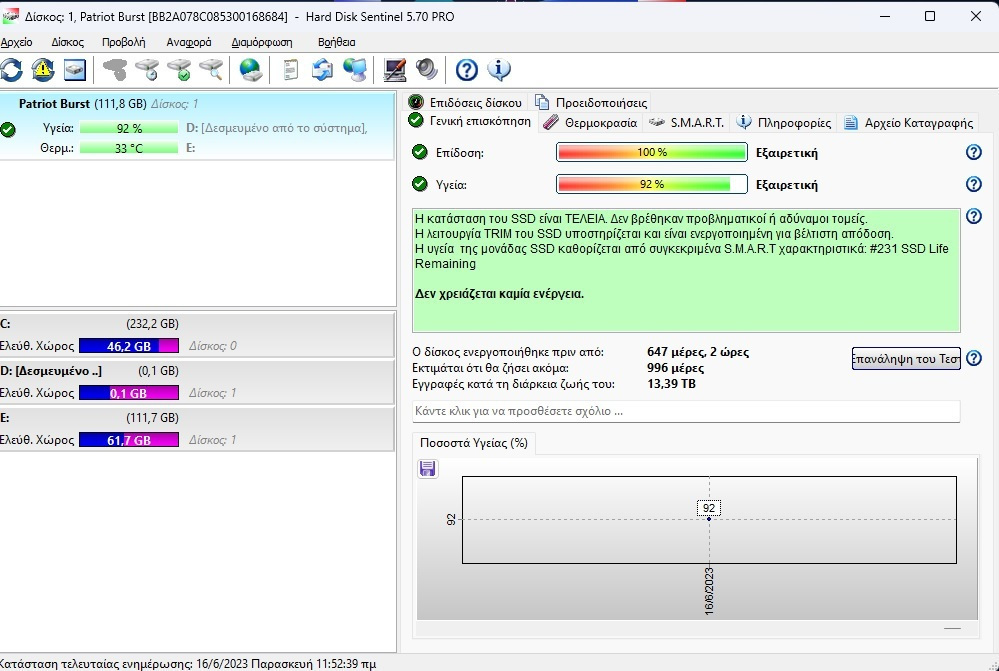Click the Δεν χρειάζεται καμία ενέργεια text
This screenshot has width=999, height=671.
tap(500, 294)
